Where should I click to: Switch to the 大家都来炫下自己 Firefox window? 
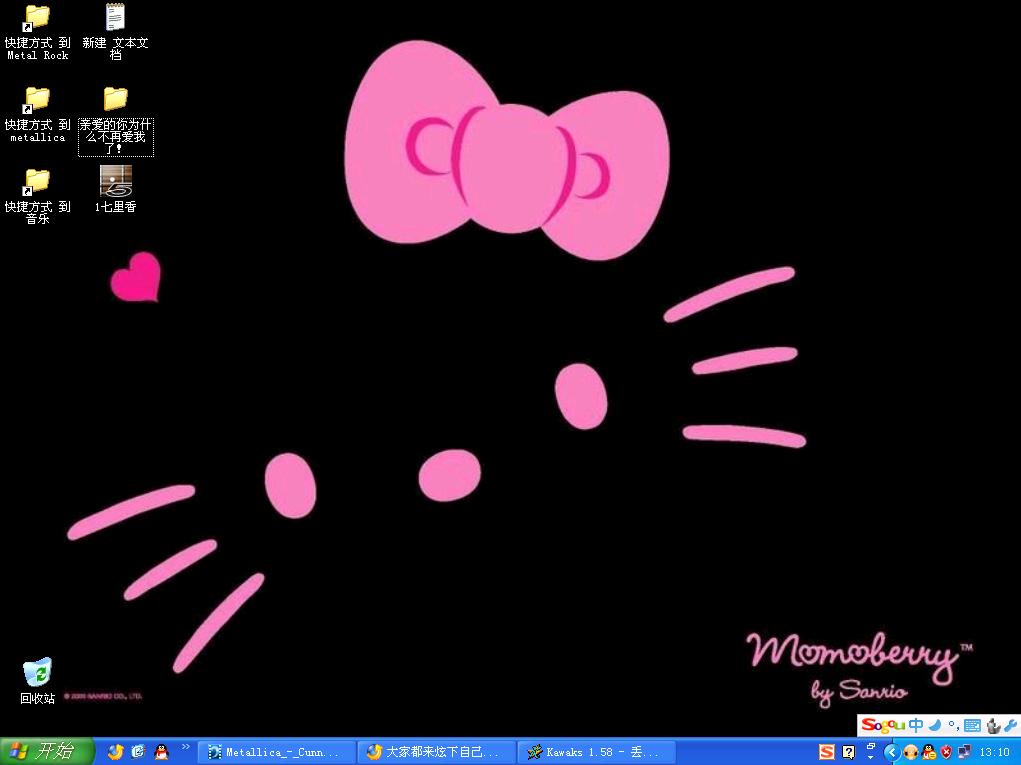click(x=437, y=752)
